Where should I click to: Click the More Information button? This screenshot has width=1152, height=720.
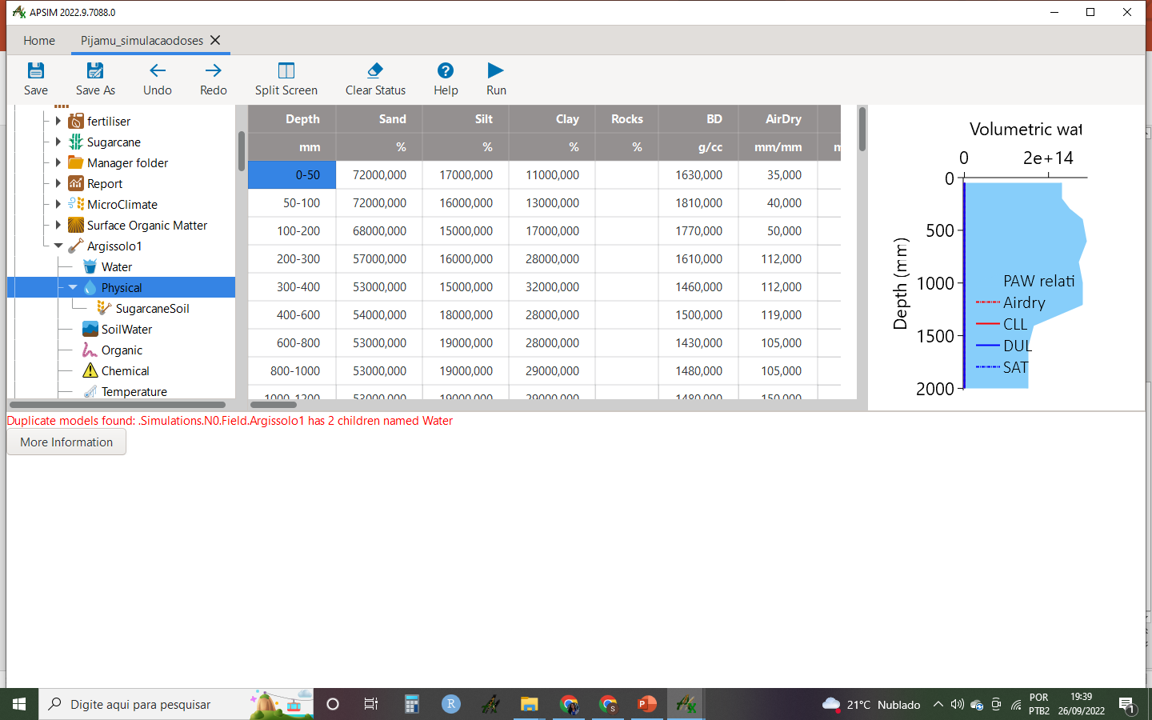pyautogui.click(x=66, y=442)
